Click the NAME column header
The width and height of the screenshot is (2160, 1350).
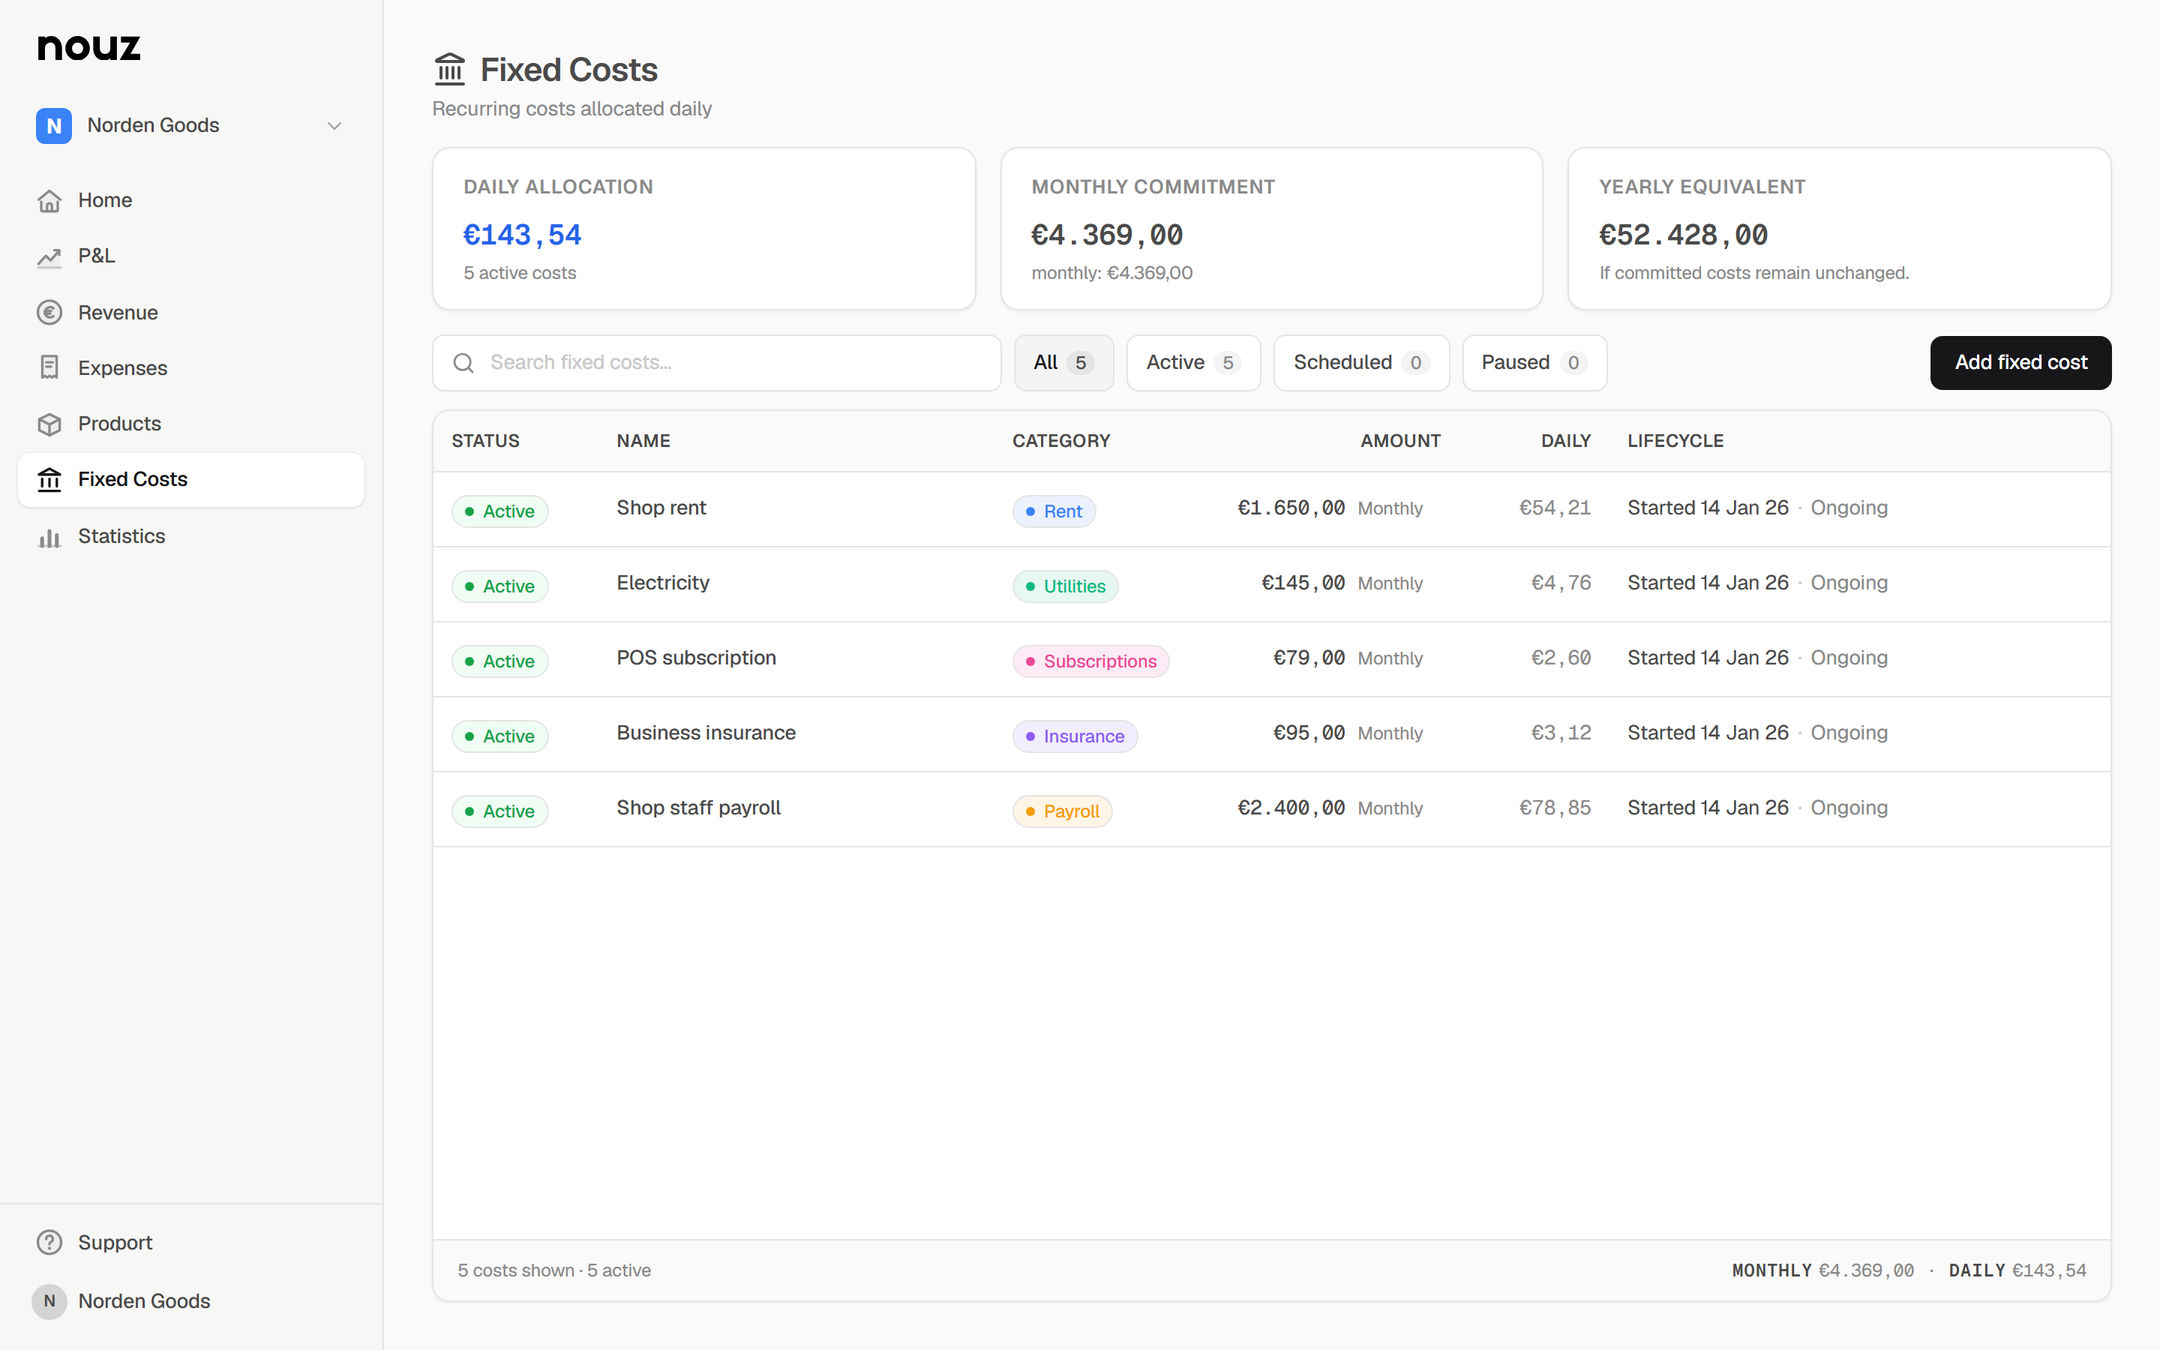click(643, 441)
